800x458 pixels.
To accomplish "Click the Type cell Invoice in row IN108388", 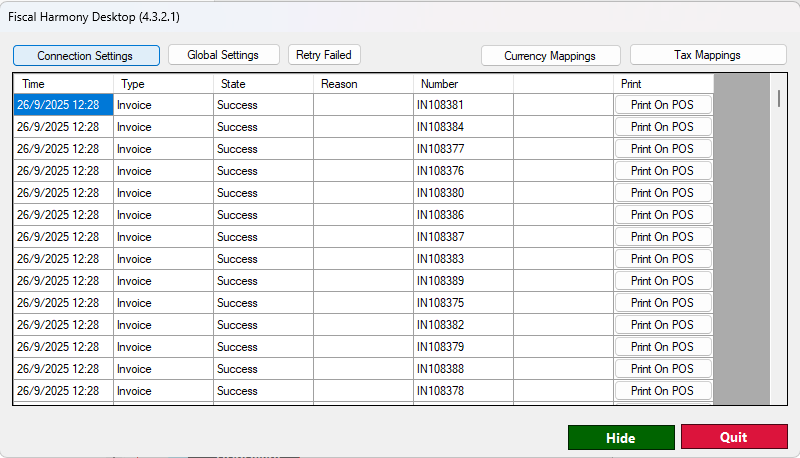I will coord(163,368).
